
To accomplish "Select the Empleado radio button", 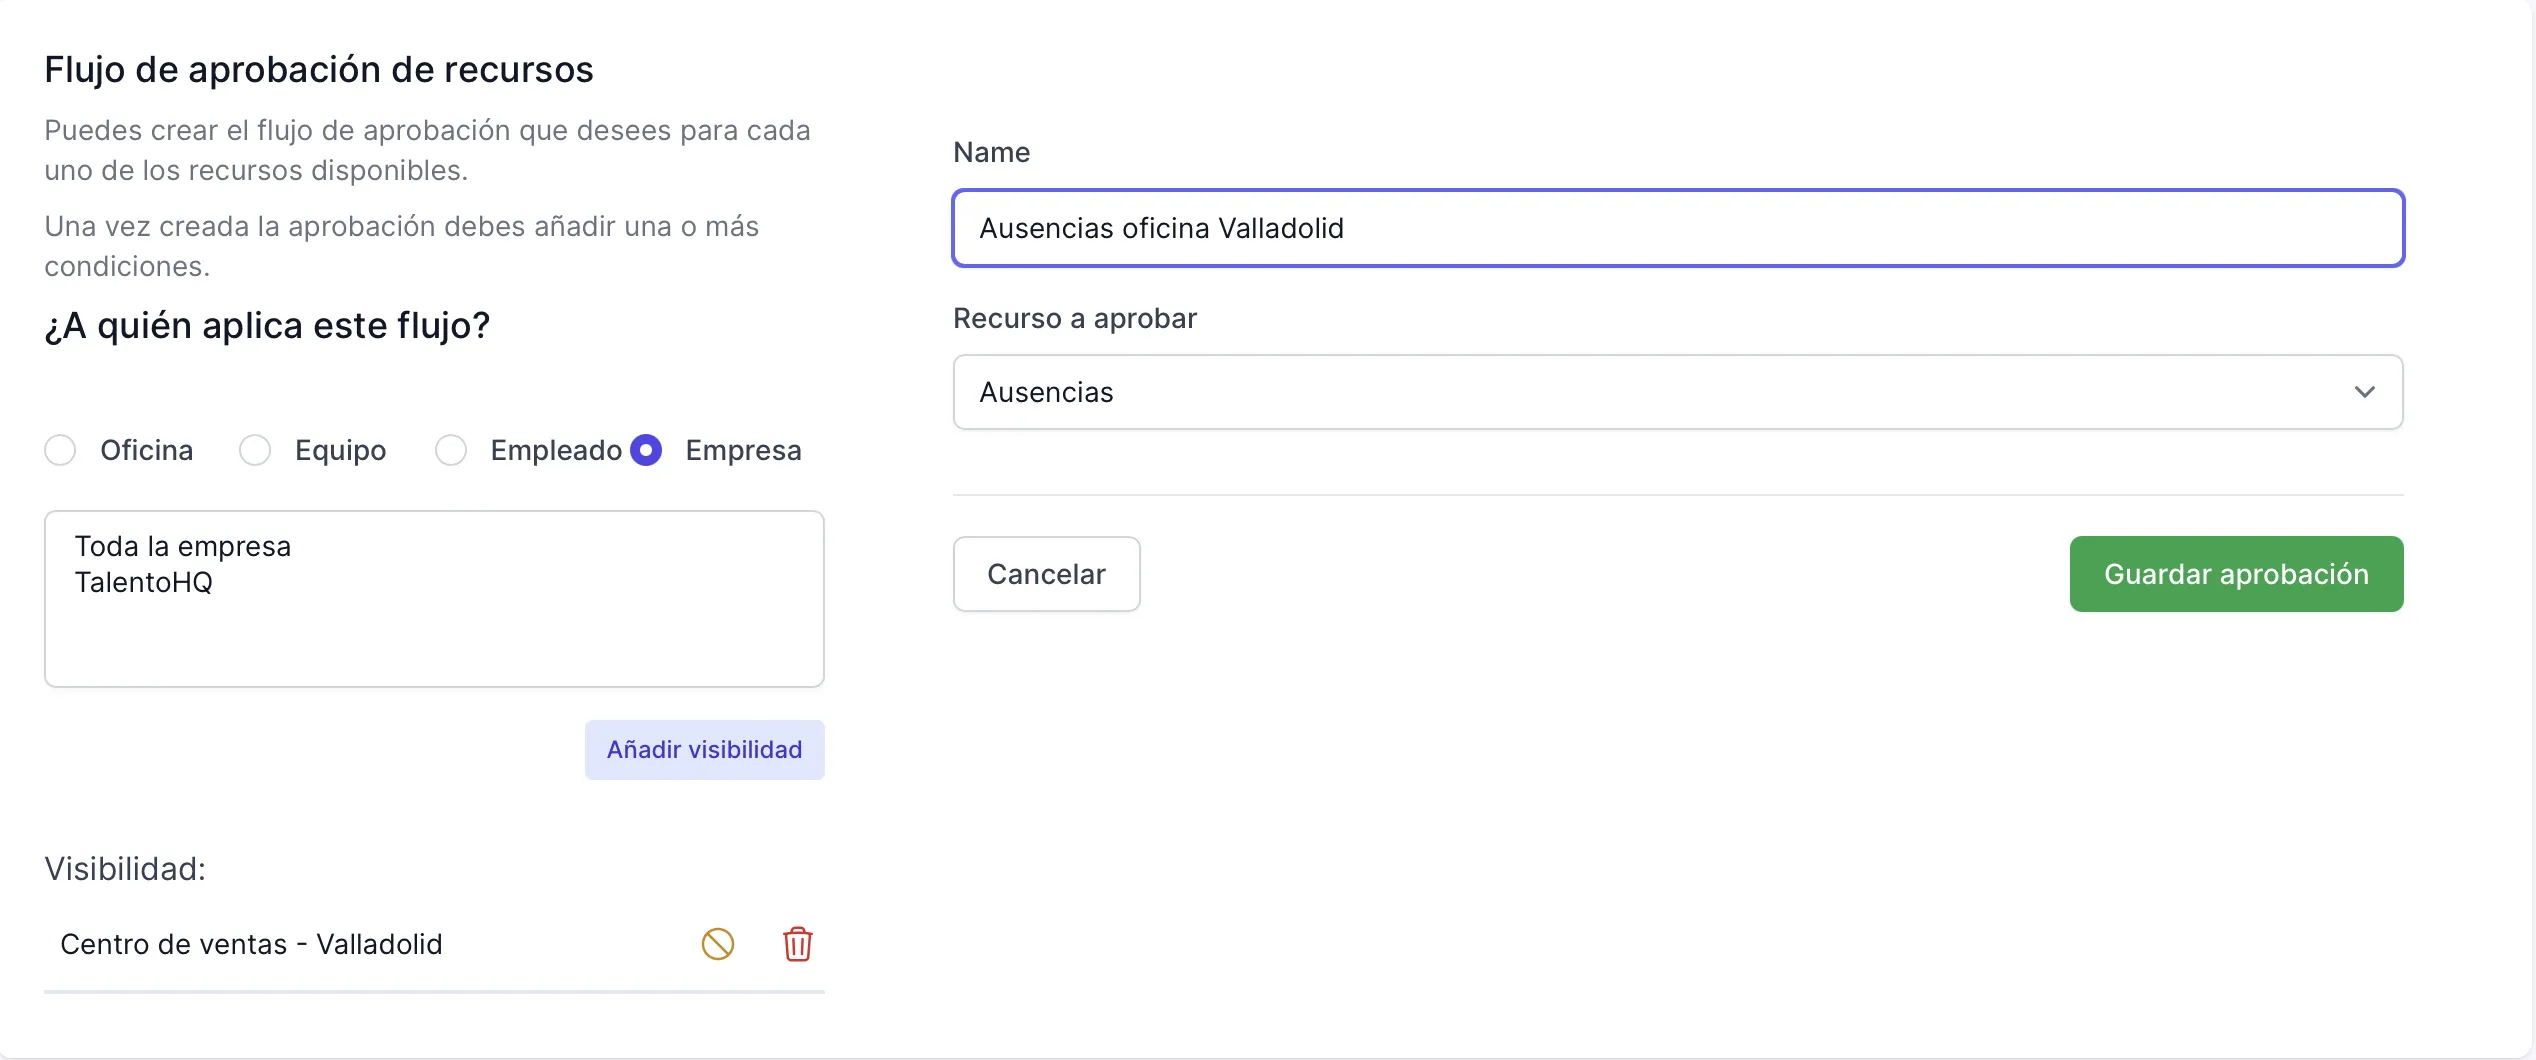I will pos(451,450).
